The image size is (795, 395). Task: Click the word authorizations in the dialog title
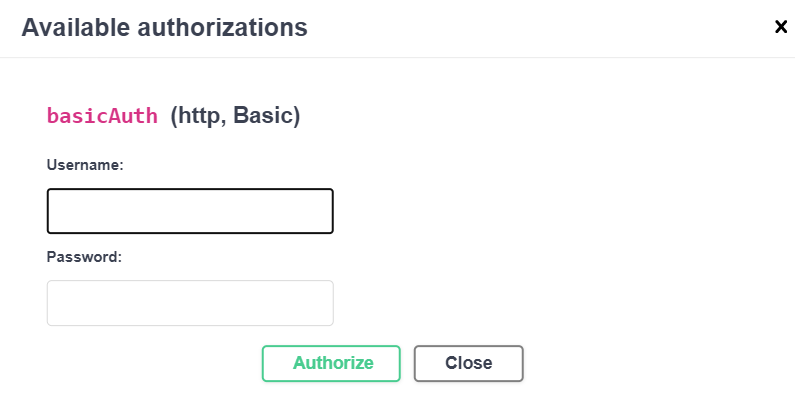(223, 27)
